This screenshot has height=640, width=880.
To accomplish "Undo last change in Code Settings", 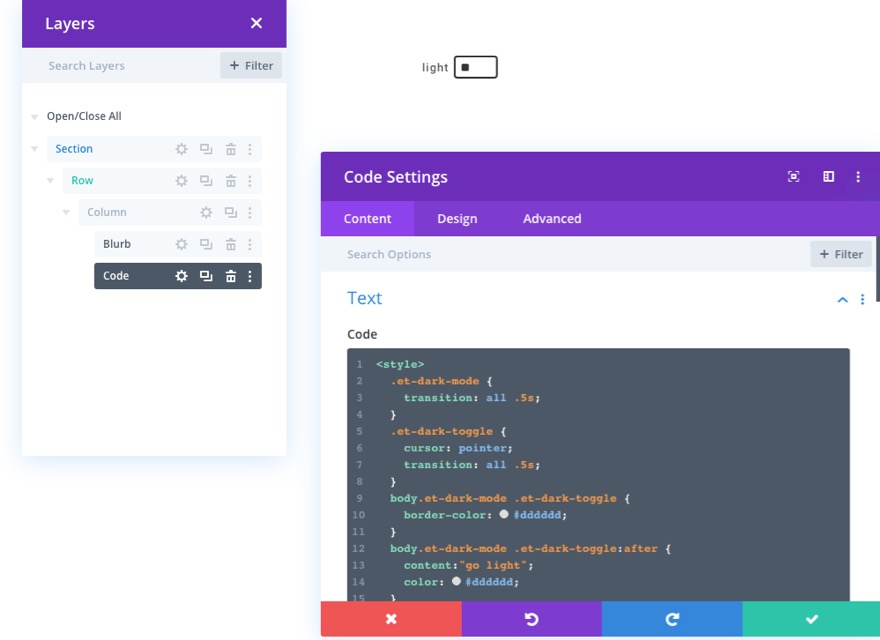I will pos(531,619).
